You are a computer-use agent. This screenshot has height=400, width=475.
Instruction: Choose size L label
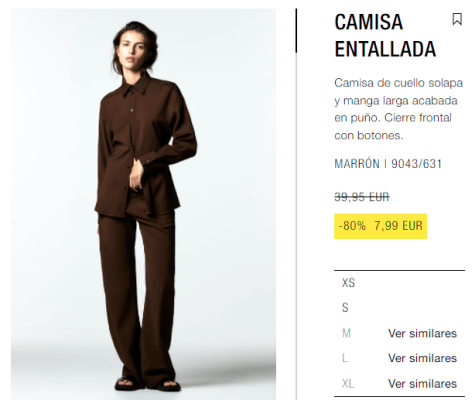(345, 358)
